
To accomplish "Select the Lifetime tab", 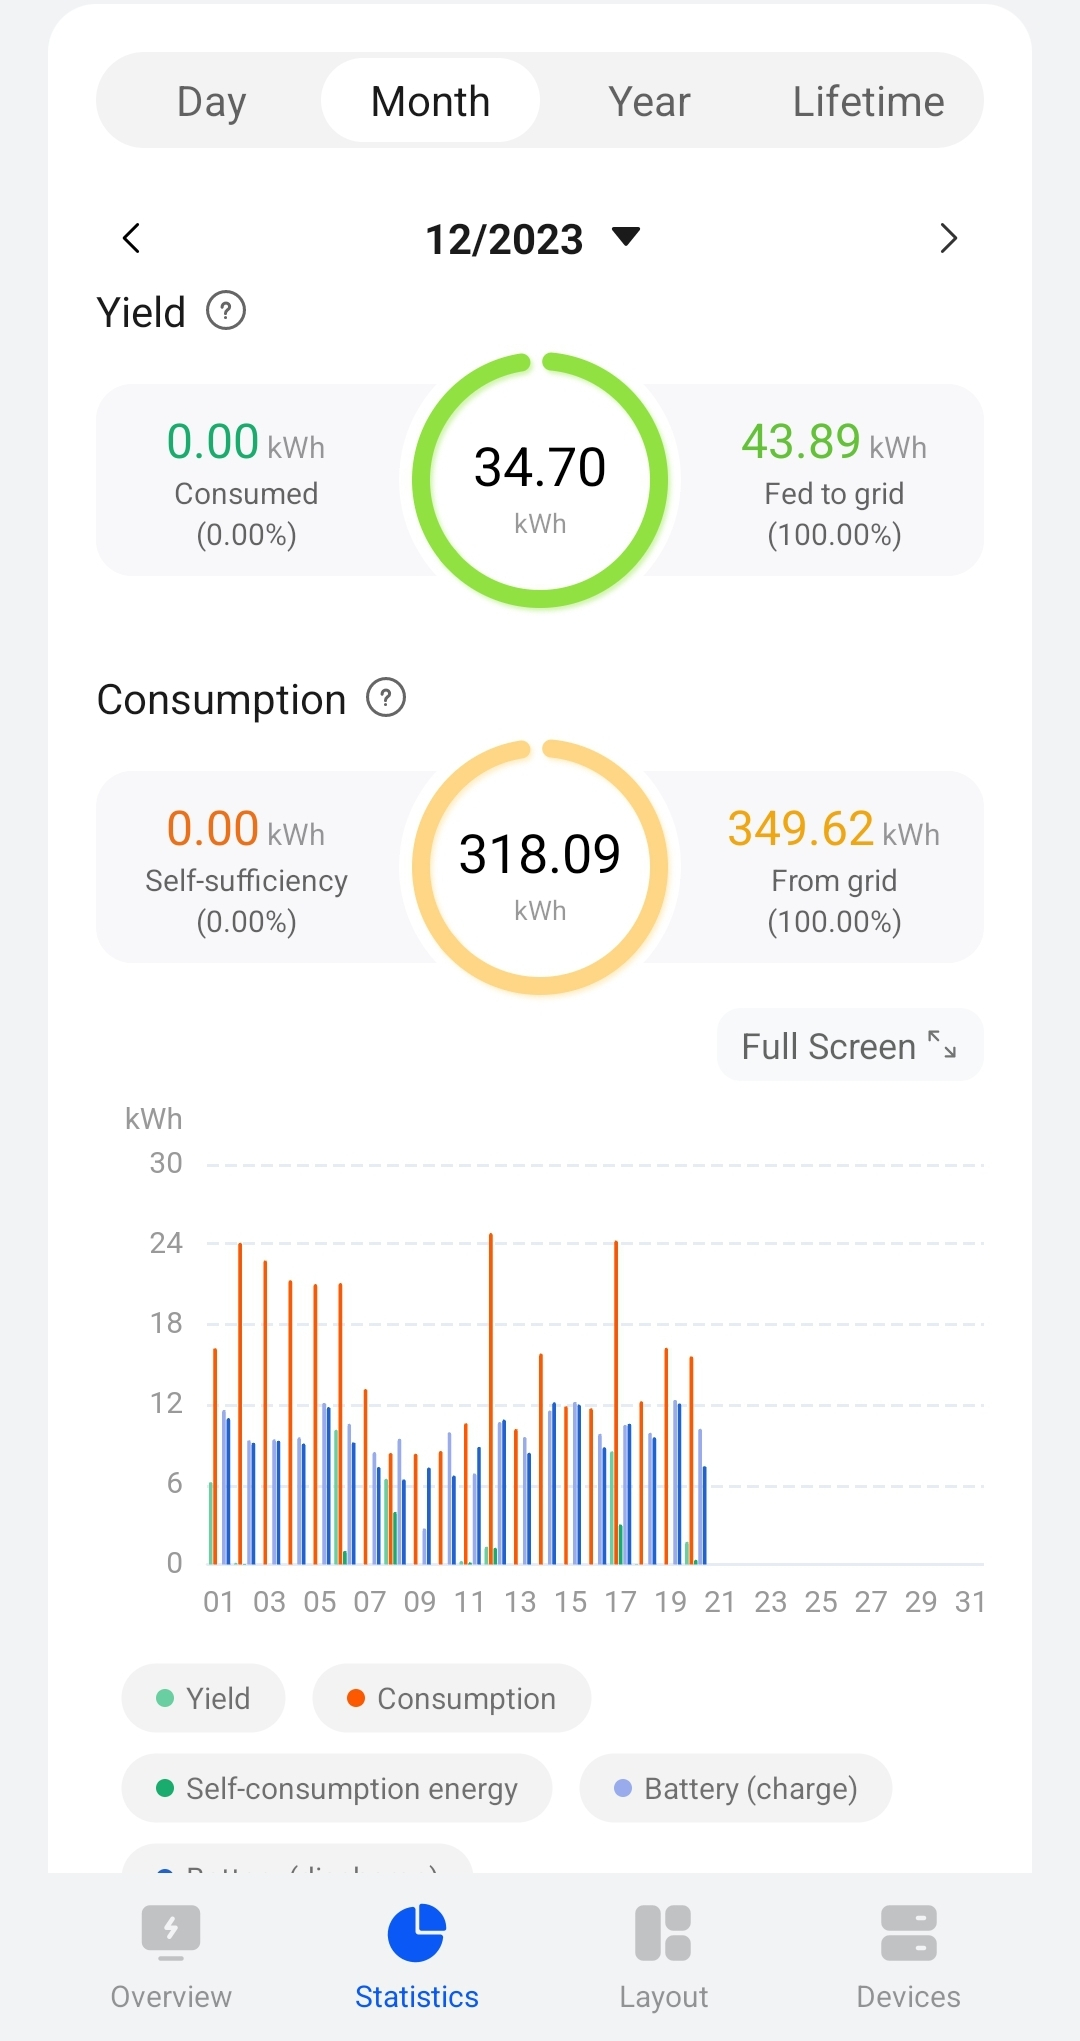I will click(x=868, y=101).
